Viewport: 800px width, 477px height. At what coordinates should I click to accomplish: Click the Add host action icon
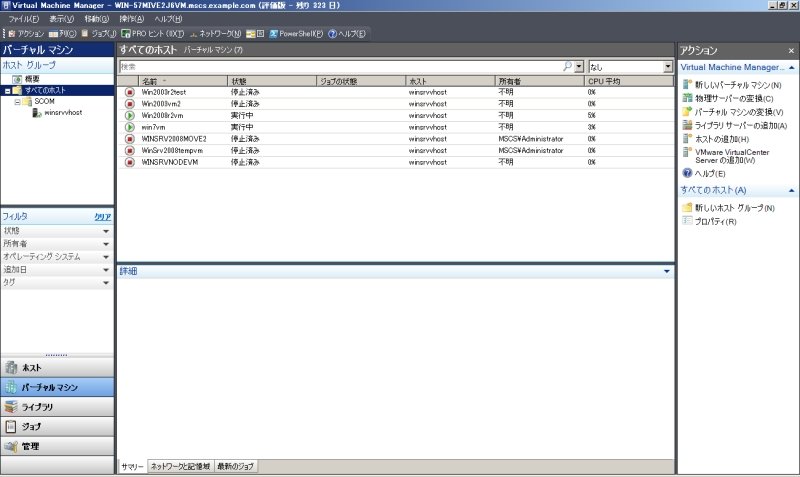(x=687, y=138)
